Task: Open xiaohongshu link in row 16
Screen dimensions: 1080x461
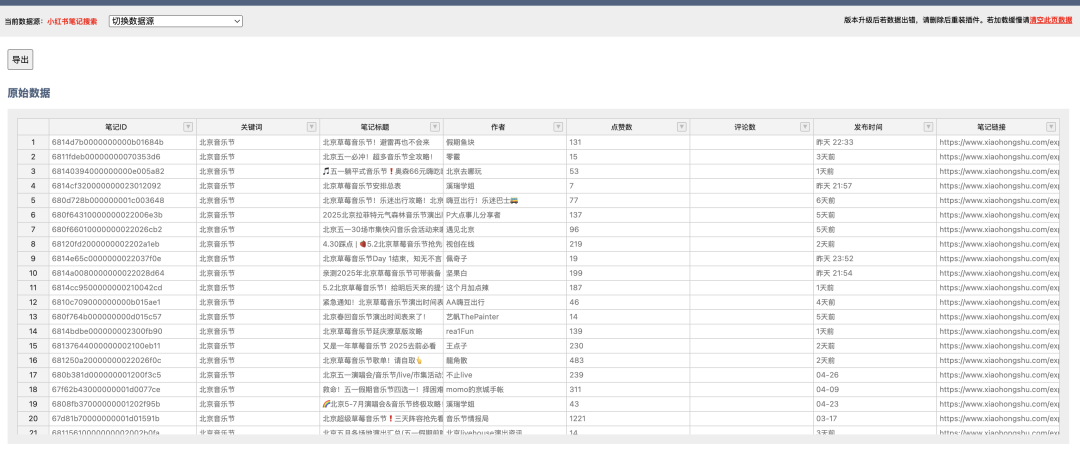Action: click(998, 360)
